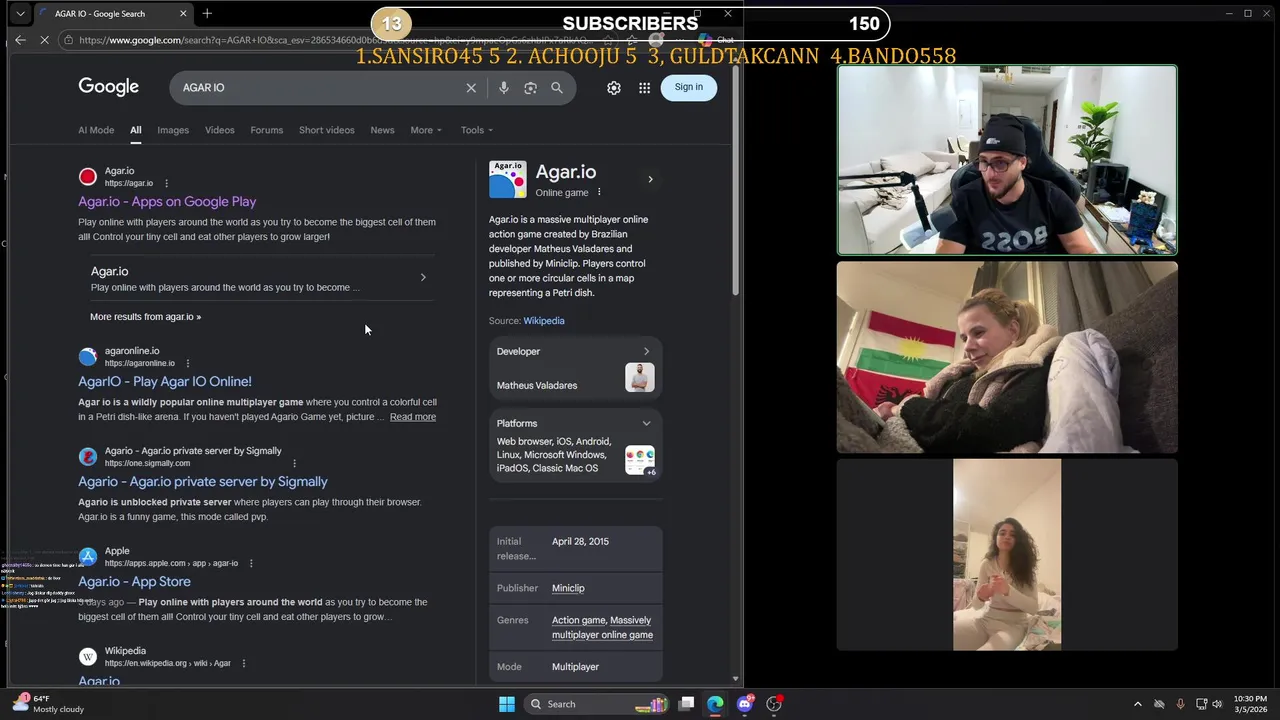
Task: Open a new browser tab
Action: [207, 13]
